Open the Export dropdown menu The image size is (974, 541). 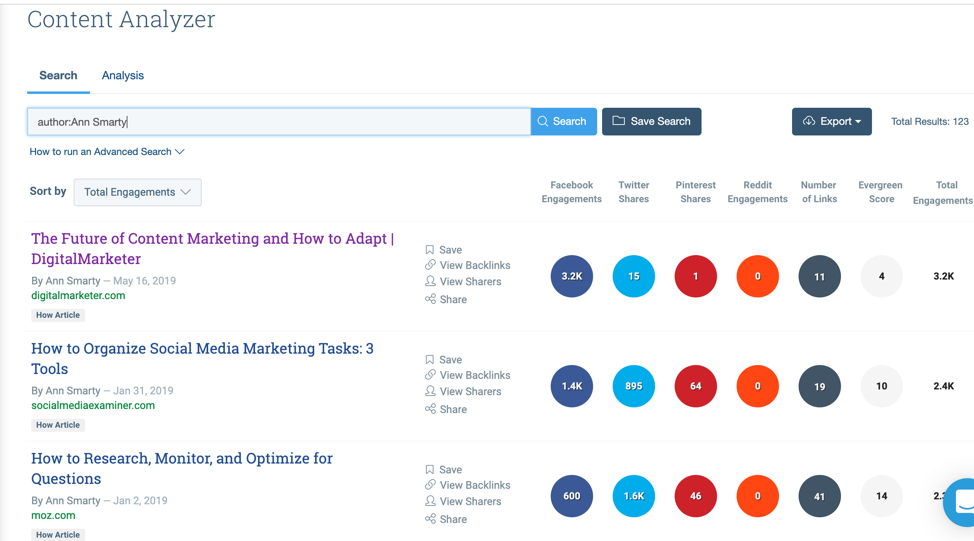coord(832,121)
